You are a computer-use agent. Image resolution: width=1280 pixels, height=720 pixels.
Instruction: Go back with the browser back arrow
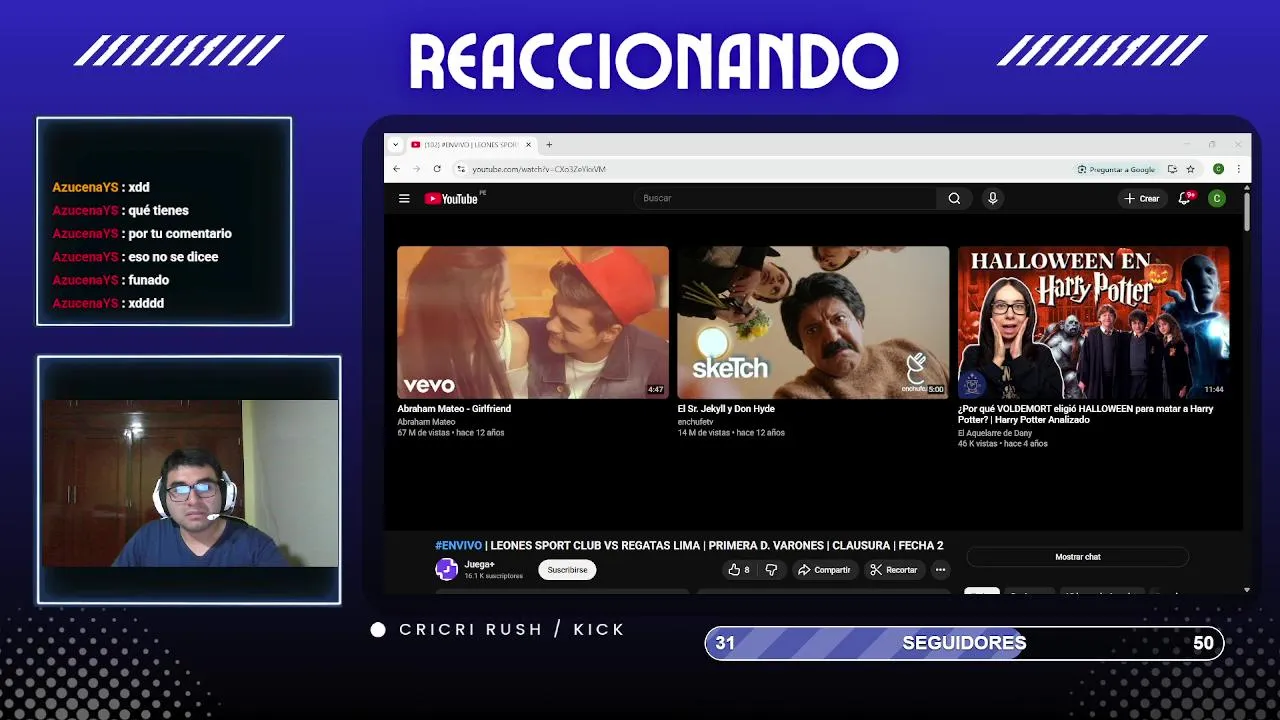coord(396,169)
